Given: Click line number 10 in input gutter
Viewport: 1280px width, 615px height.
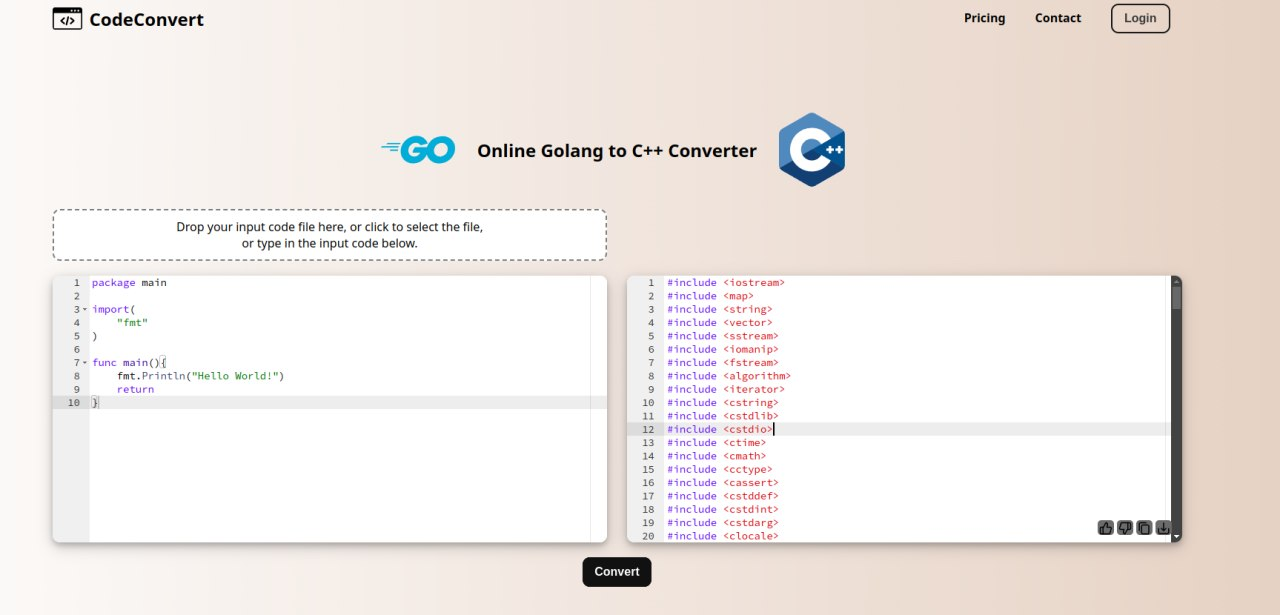Looking at the screenshot, I should pyautogui.click(x=74, y=403).
